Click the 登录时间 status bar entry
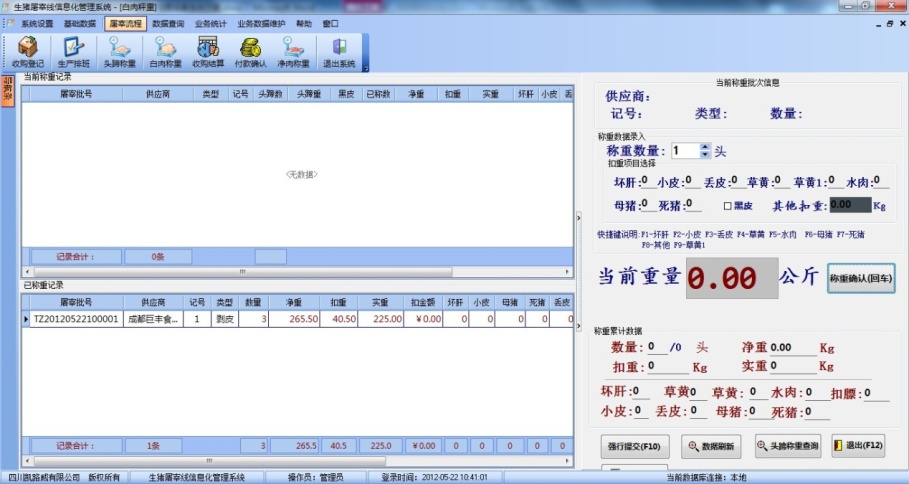This screenshot has width=909, height=484. tap(434, 478)
